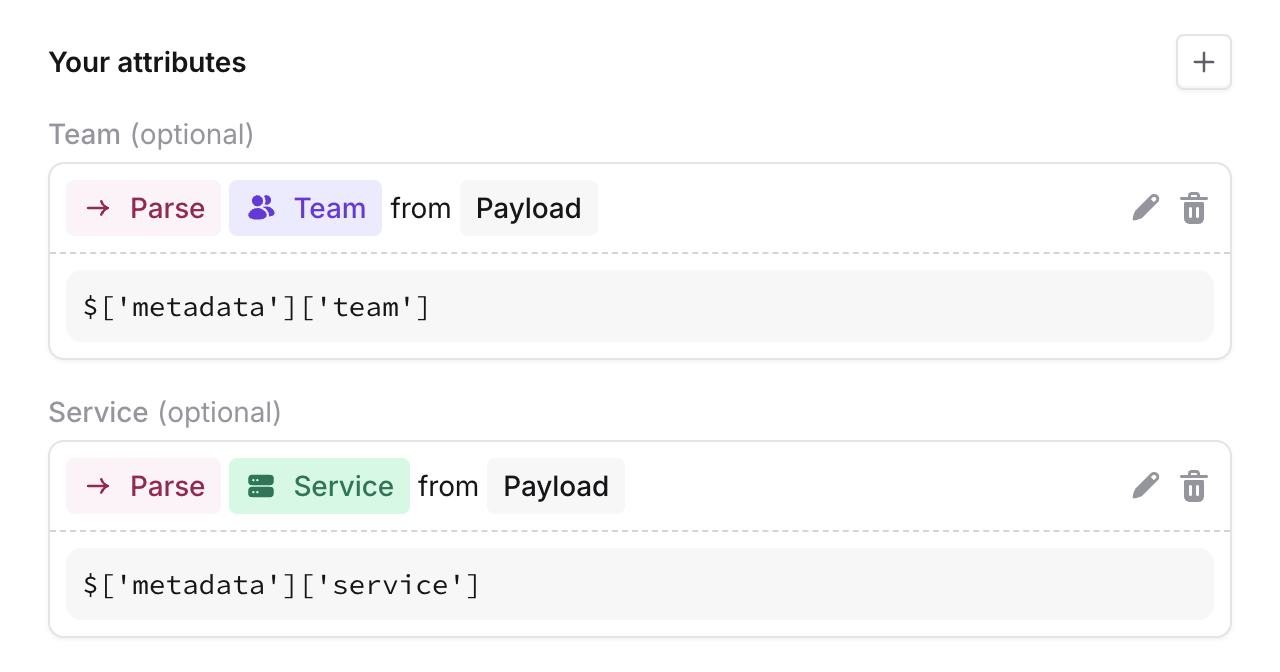The height and width of the screenshot is (672, 1280).
Task: Open the Payload source in the Service row
Action: coord(556,486)
